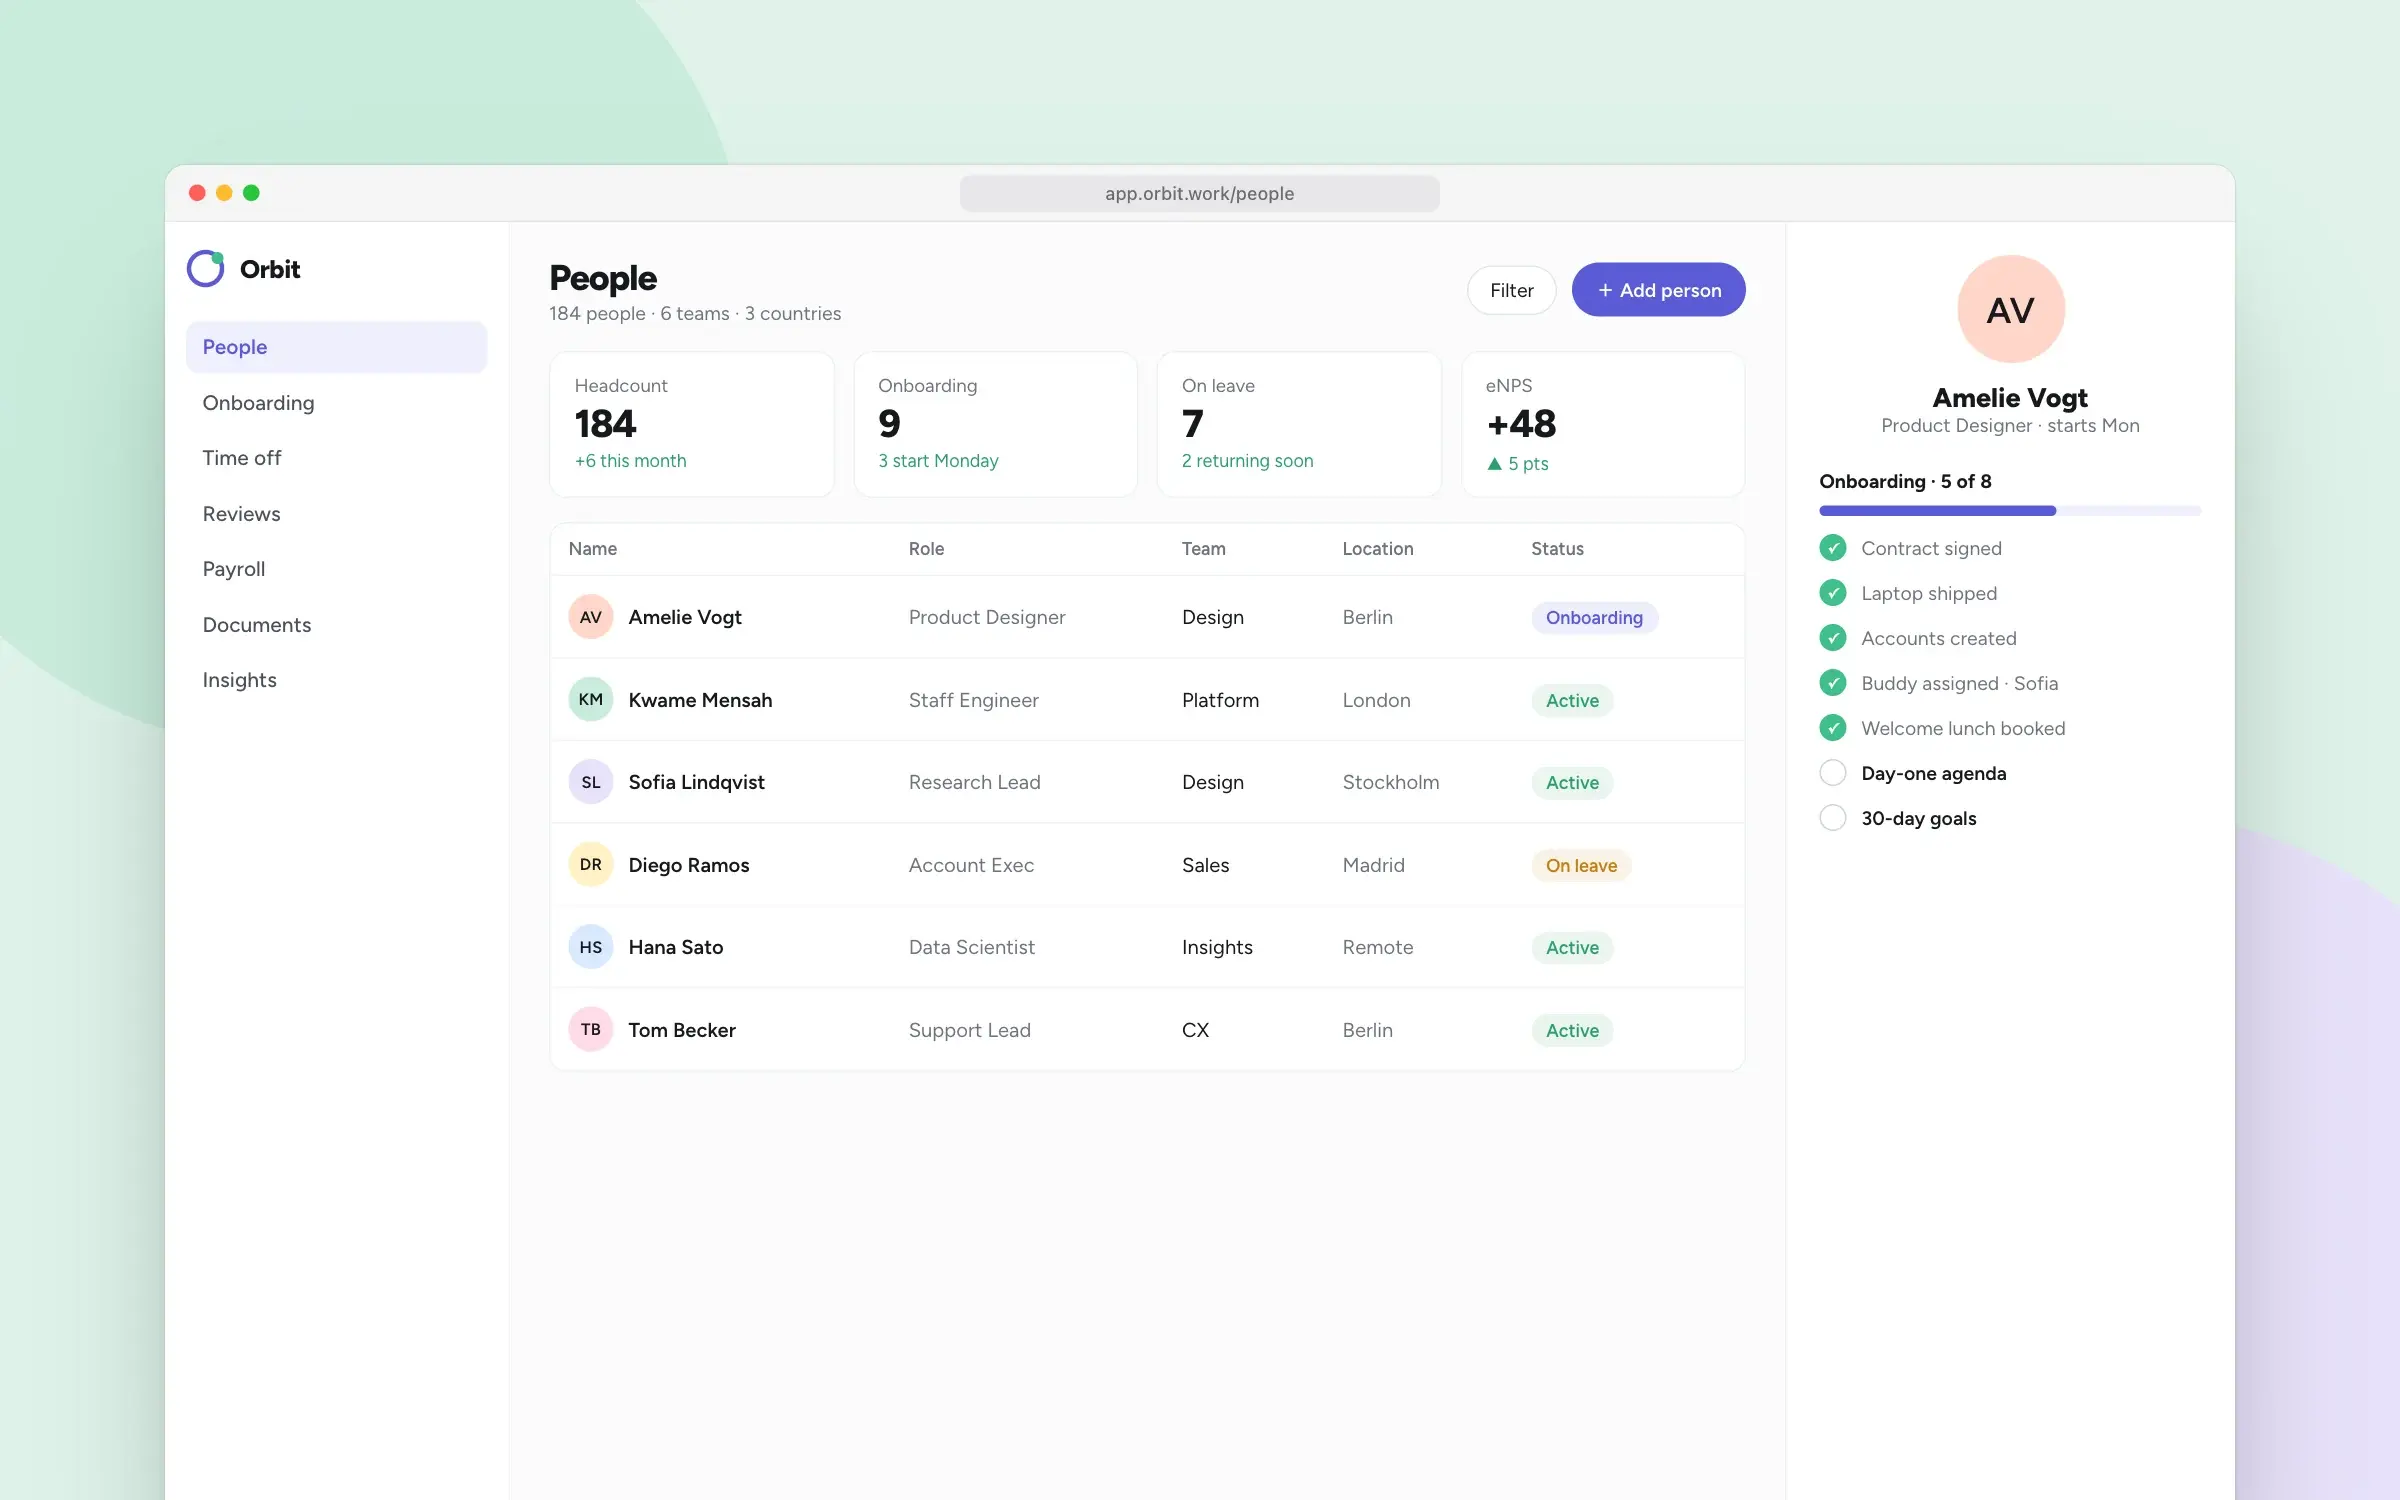Image resolution: width=2400 pixels, height=1500 pixels.
Task: Click the Research Lead role cell
Action: point(974,782)
